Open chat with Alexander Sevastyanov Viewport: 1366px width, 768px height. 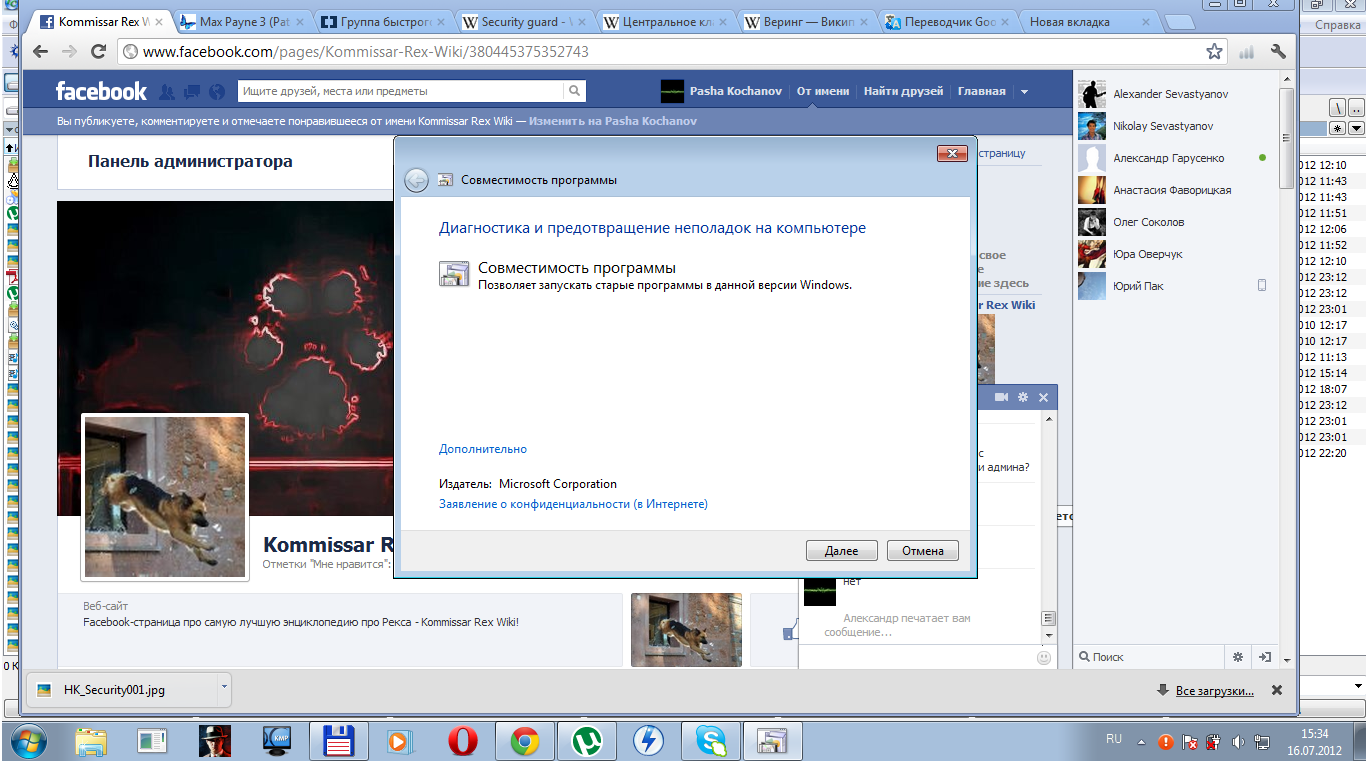coord(1171,94)
